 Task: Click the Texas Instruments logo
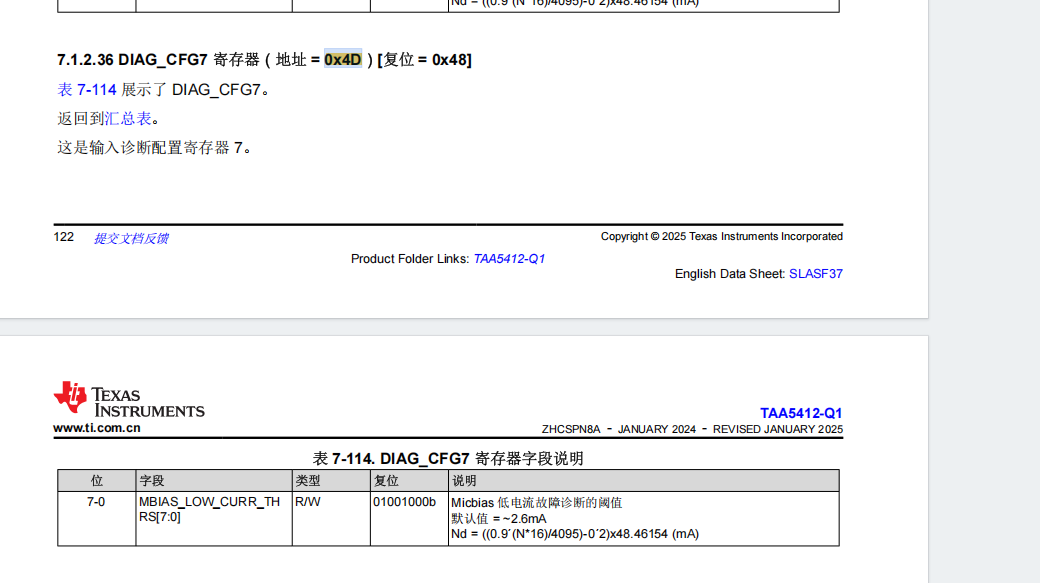pyautogui.click(x=129, y=399)
